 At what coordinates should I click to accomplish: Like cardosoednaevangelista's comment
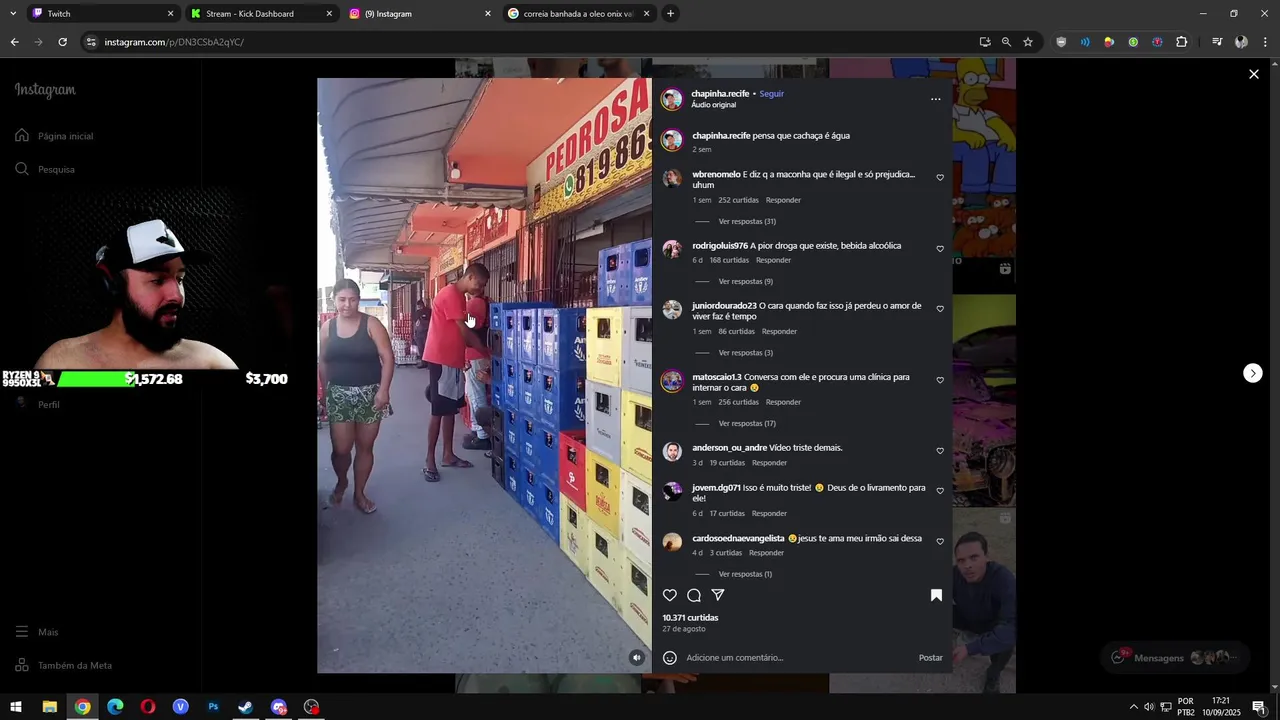pyautogui.click(x=940, y=542)
